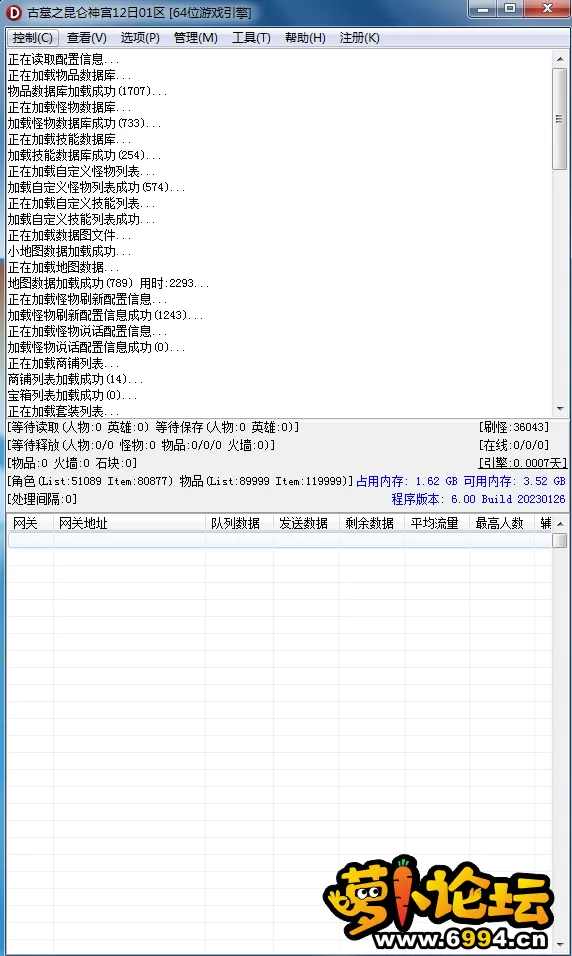Minimize the game engine window
Viewport: 572px width, 956px height.
coord(484,9)
